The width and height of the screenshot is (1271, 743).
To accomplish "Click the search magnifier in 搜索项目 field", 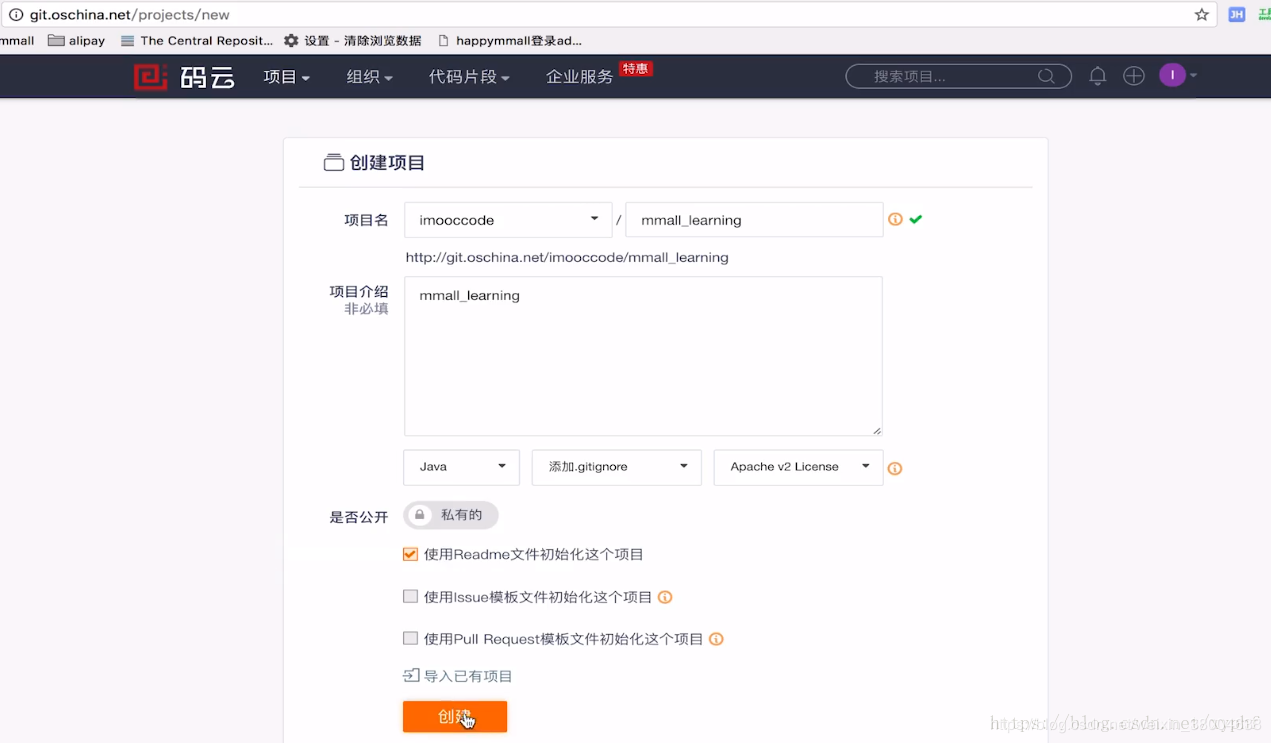I will (1046, 75).
